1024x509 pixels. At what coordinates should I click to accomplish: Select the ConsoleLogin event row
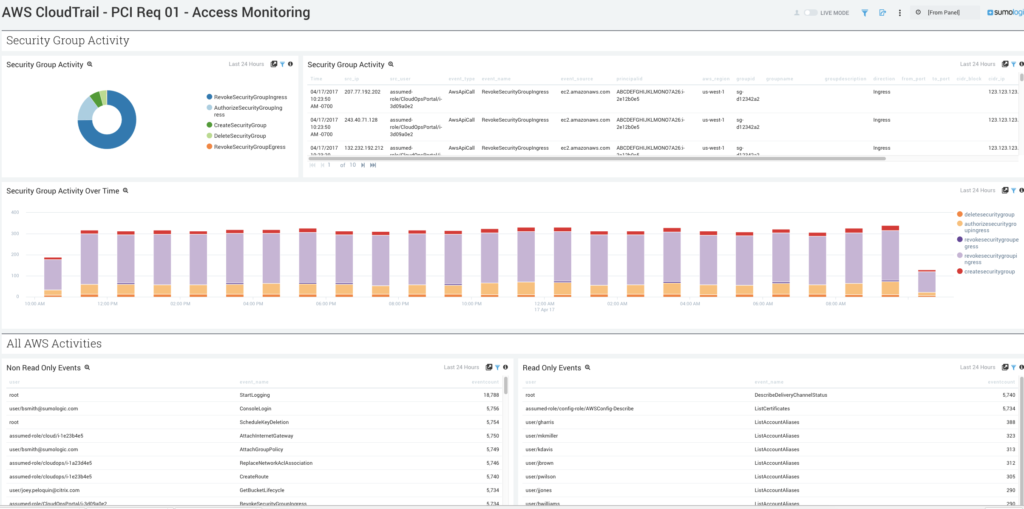[254, 408]
